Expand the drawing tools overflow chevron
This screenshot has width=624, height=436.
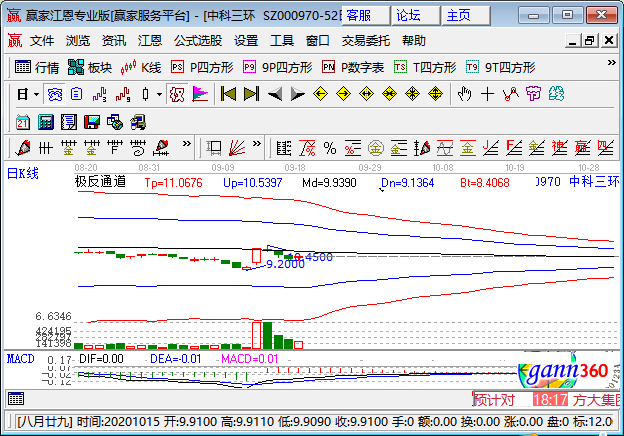tap(186, 144)
